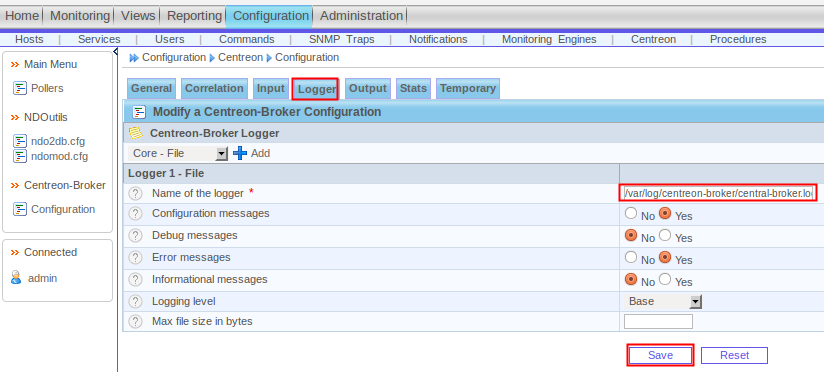Click help icon for Configuration messages
The image size is (824, 372).
point(136,214)
